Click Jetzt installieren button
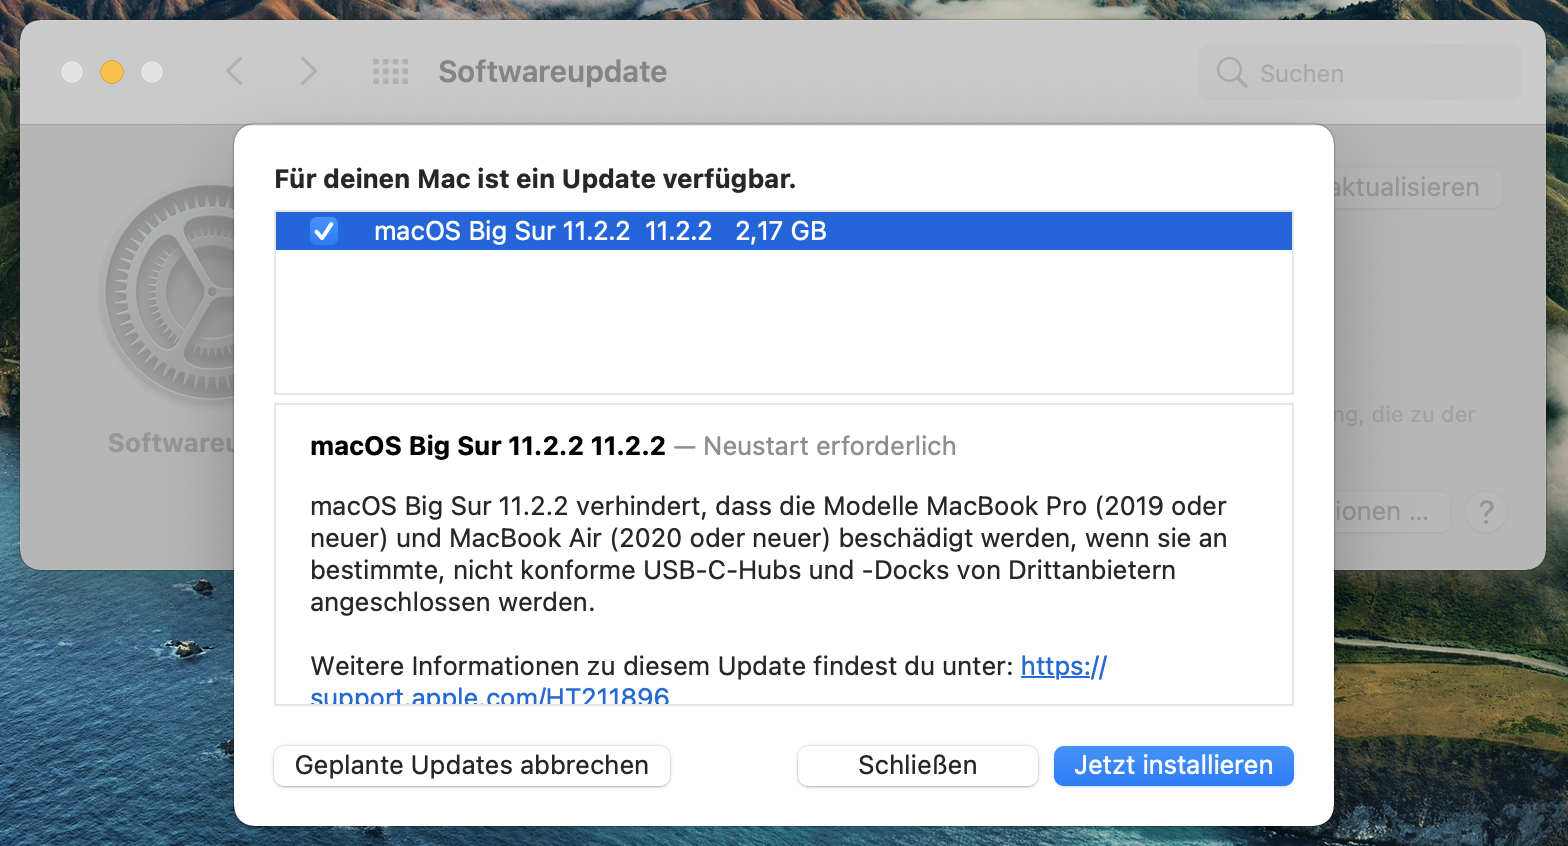The height and width of the screenshot is (846, 1568). (1173, 765)
